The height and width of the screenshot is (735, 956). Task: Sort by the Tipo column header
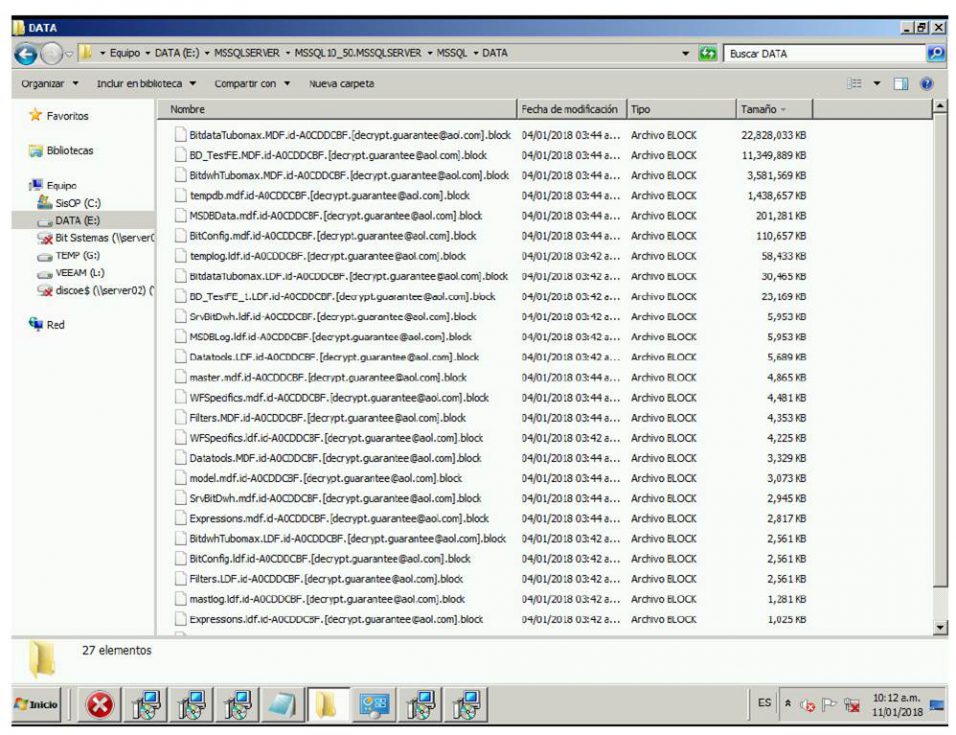(682, 109)
